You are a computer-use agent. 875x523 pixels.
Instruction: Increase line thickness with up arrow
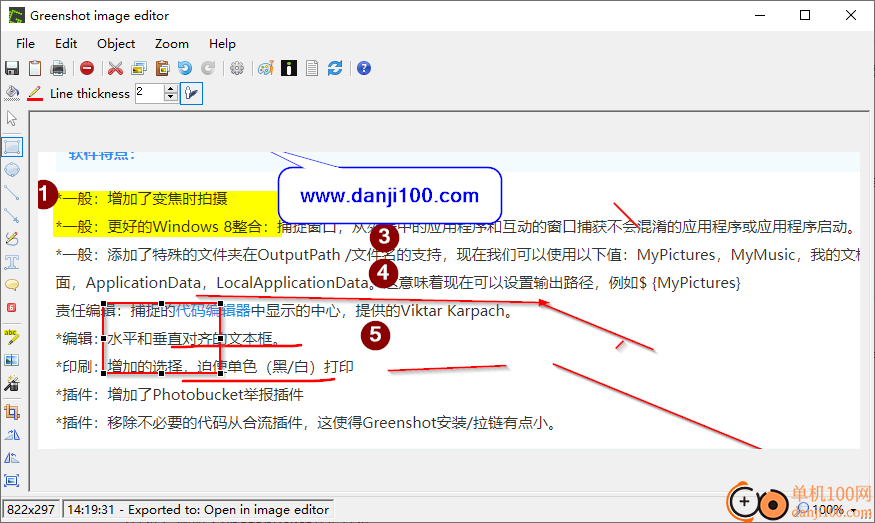coord(171,89)
